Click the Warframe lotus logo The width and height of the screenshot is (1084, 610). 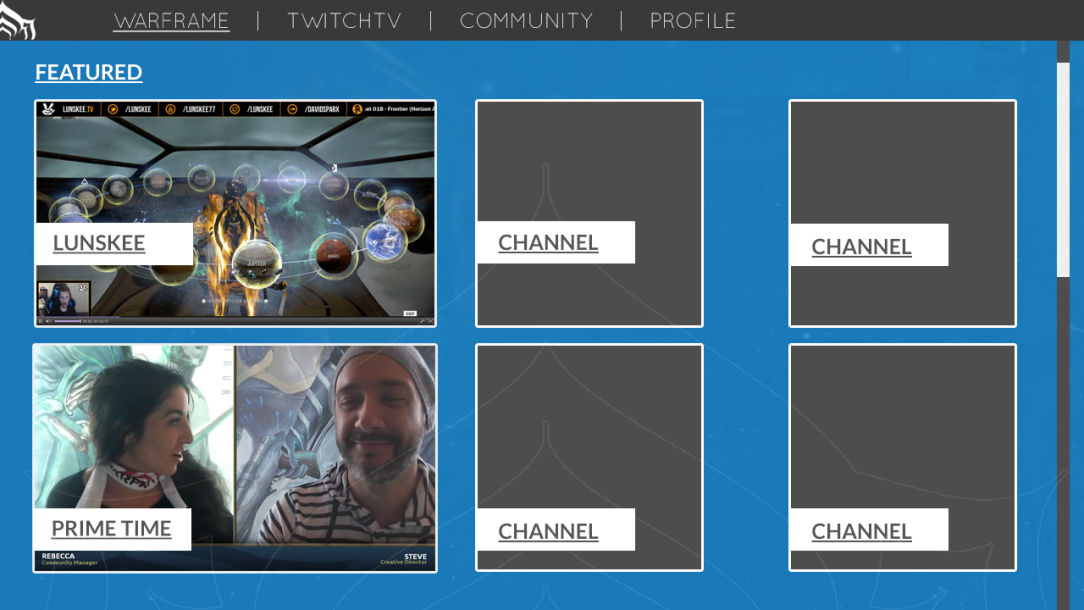(x=16, y=20)
